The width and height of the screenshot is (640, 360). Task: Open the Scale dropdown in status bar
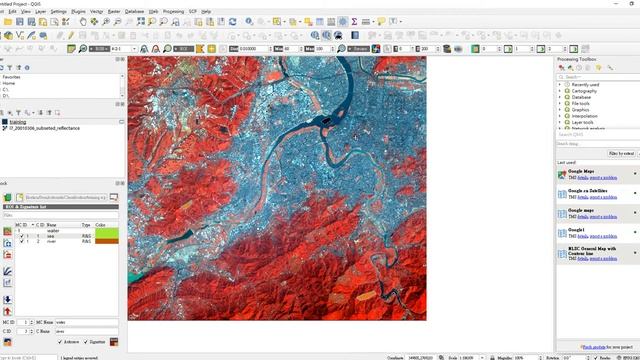[482, 358]
